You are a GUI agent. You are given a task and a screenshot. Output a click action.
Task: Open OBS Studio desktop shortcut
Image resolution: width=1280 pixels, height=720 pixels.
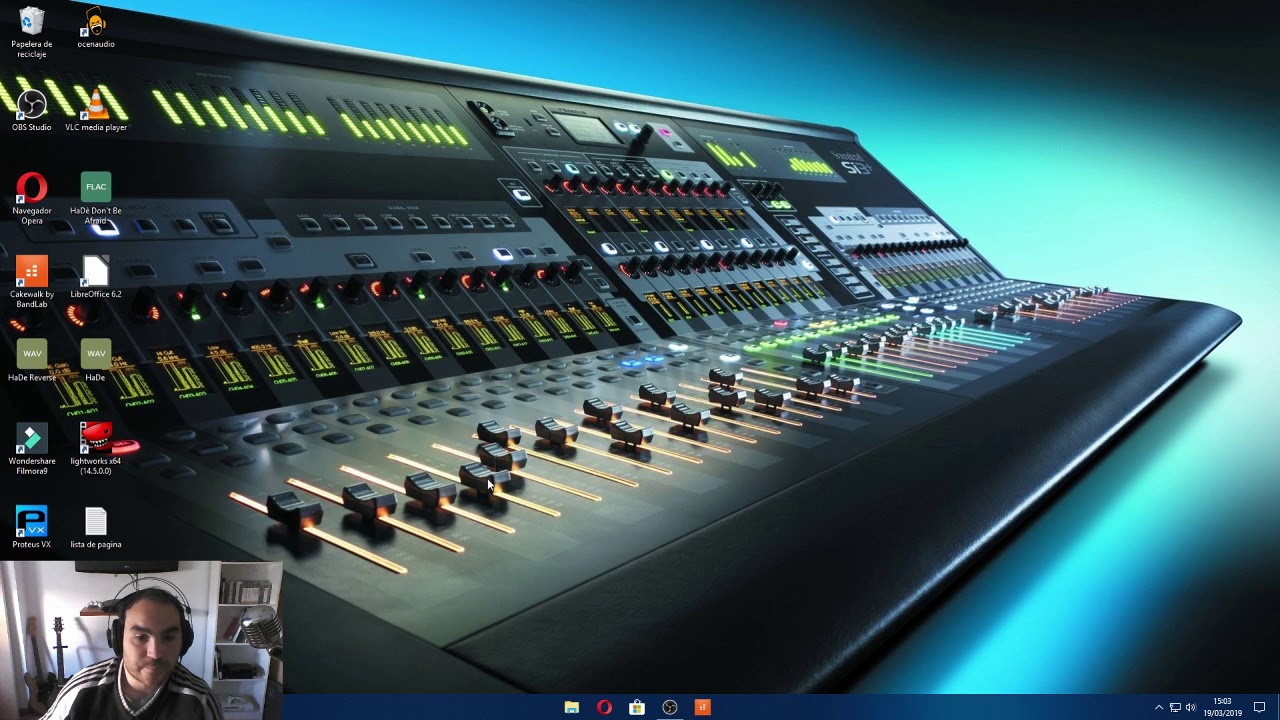point(31,110)
